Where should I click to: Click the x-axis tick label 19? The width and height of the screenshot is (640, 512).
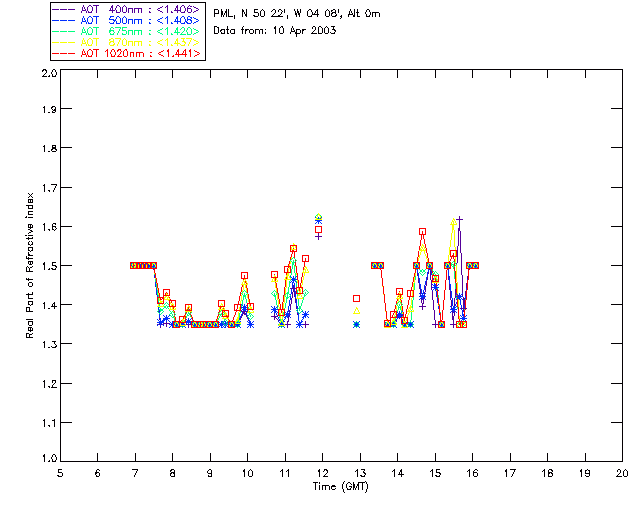[585, 473]
